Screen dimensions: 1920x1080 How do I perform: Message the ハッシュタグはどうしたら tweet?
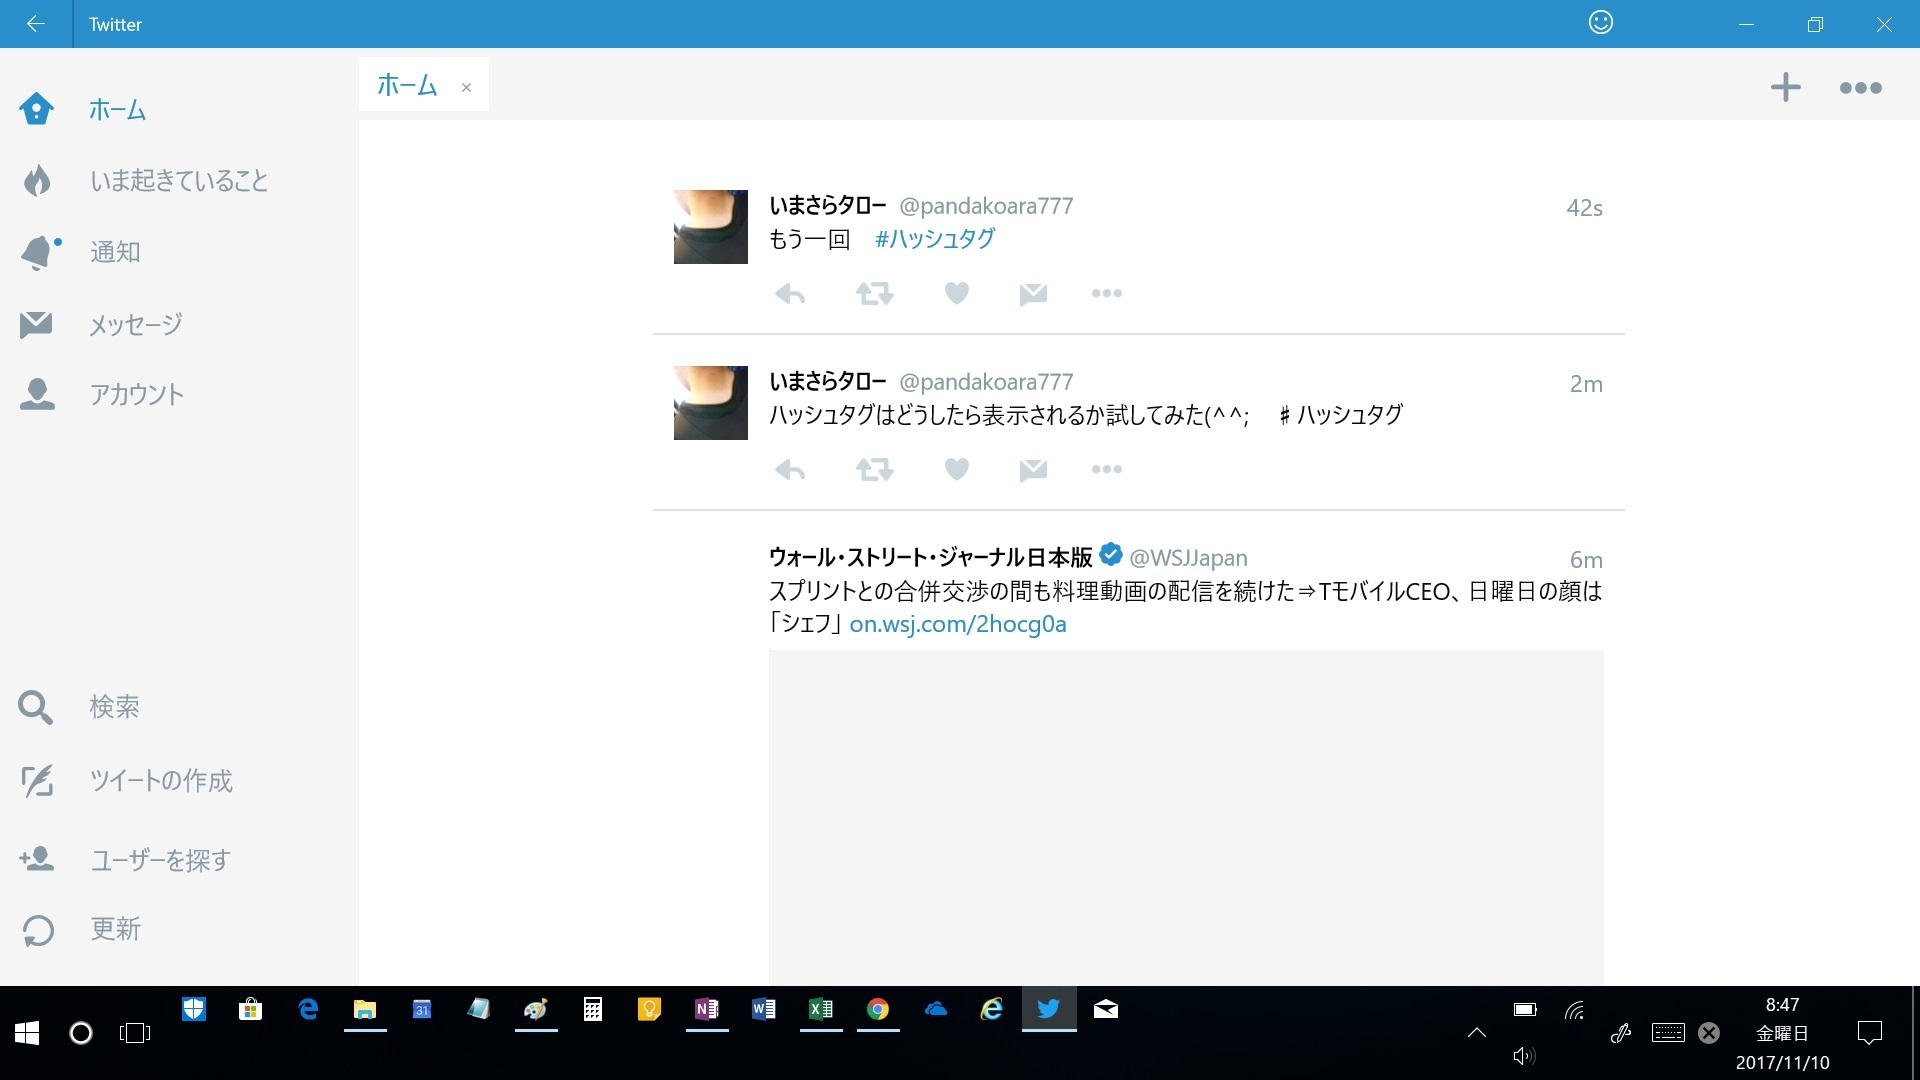[x=1033, y=469]
